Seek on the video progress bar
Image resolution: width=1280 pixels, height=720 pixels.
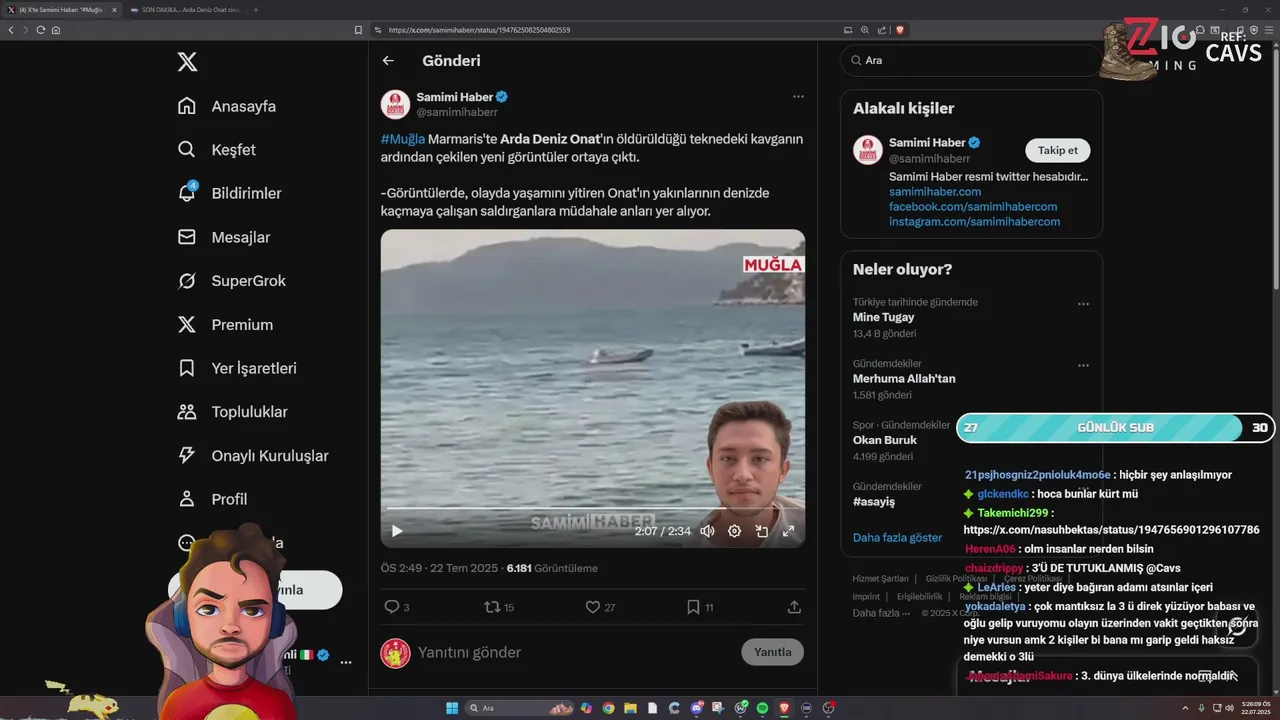point(592,509)
